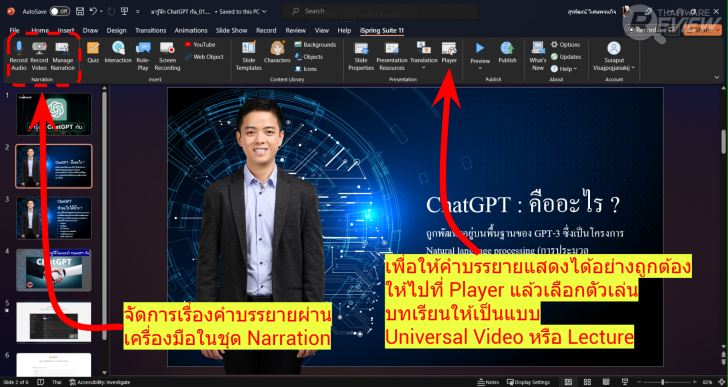
Task: Switch to the Design tab
Action: point(116,30)
